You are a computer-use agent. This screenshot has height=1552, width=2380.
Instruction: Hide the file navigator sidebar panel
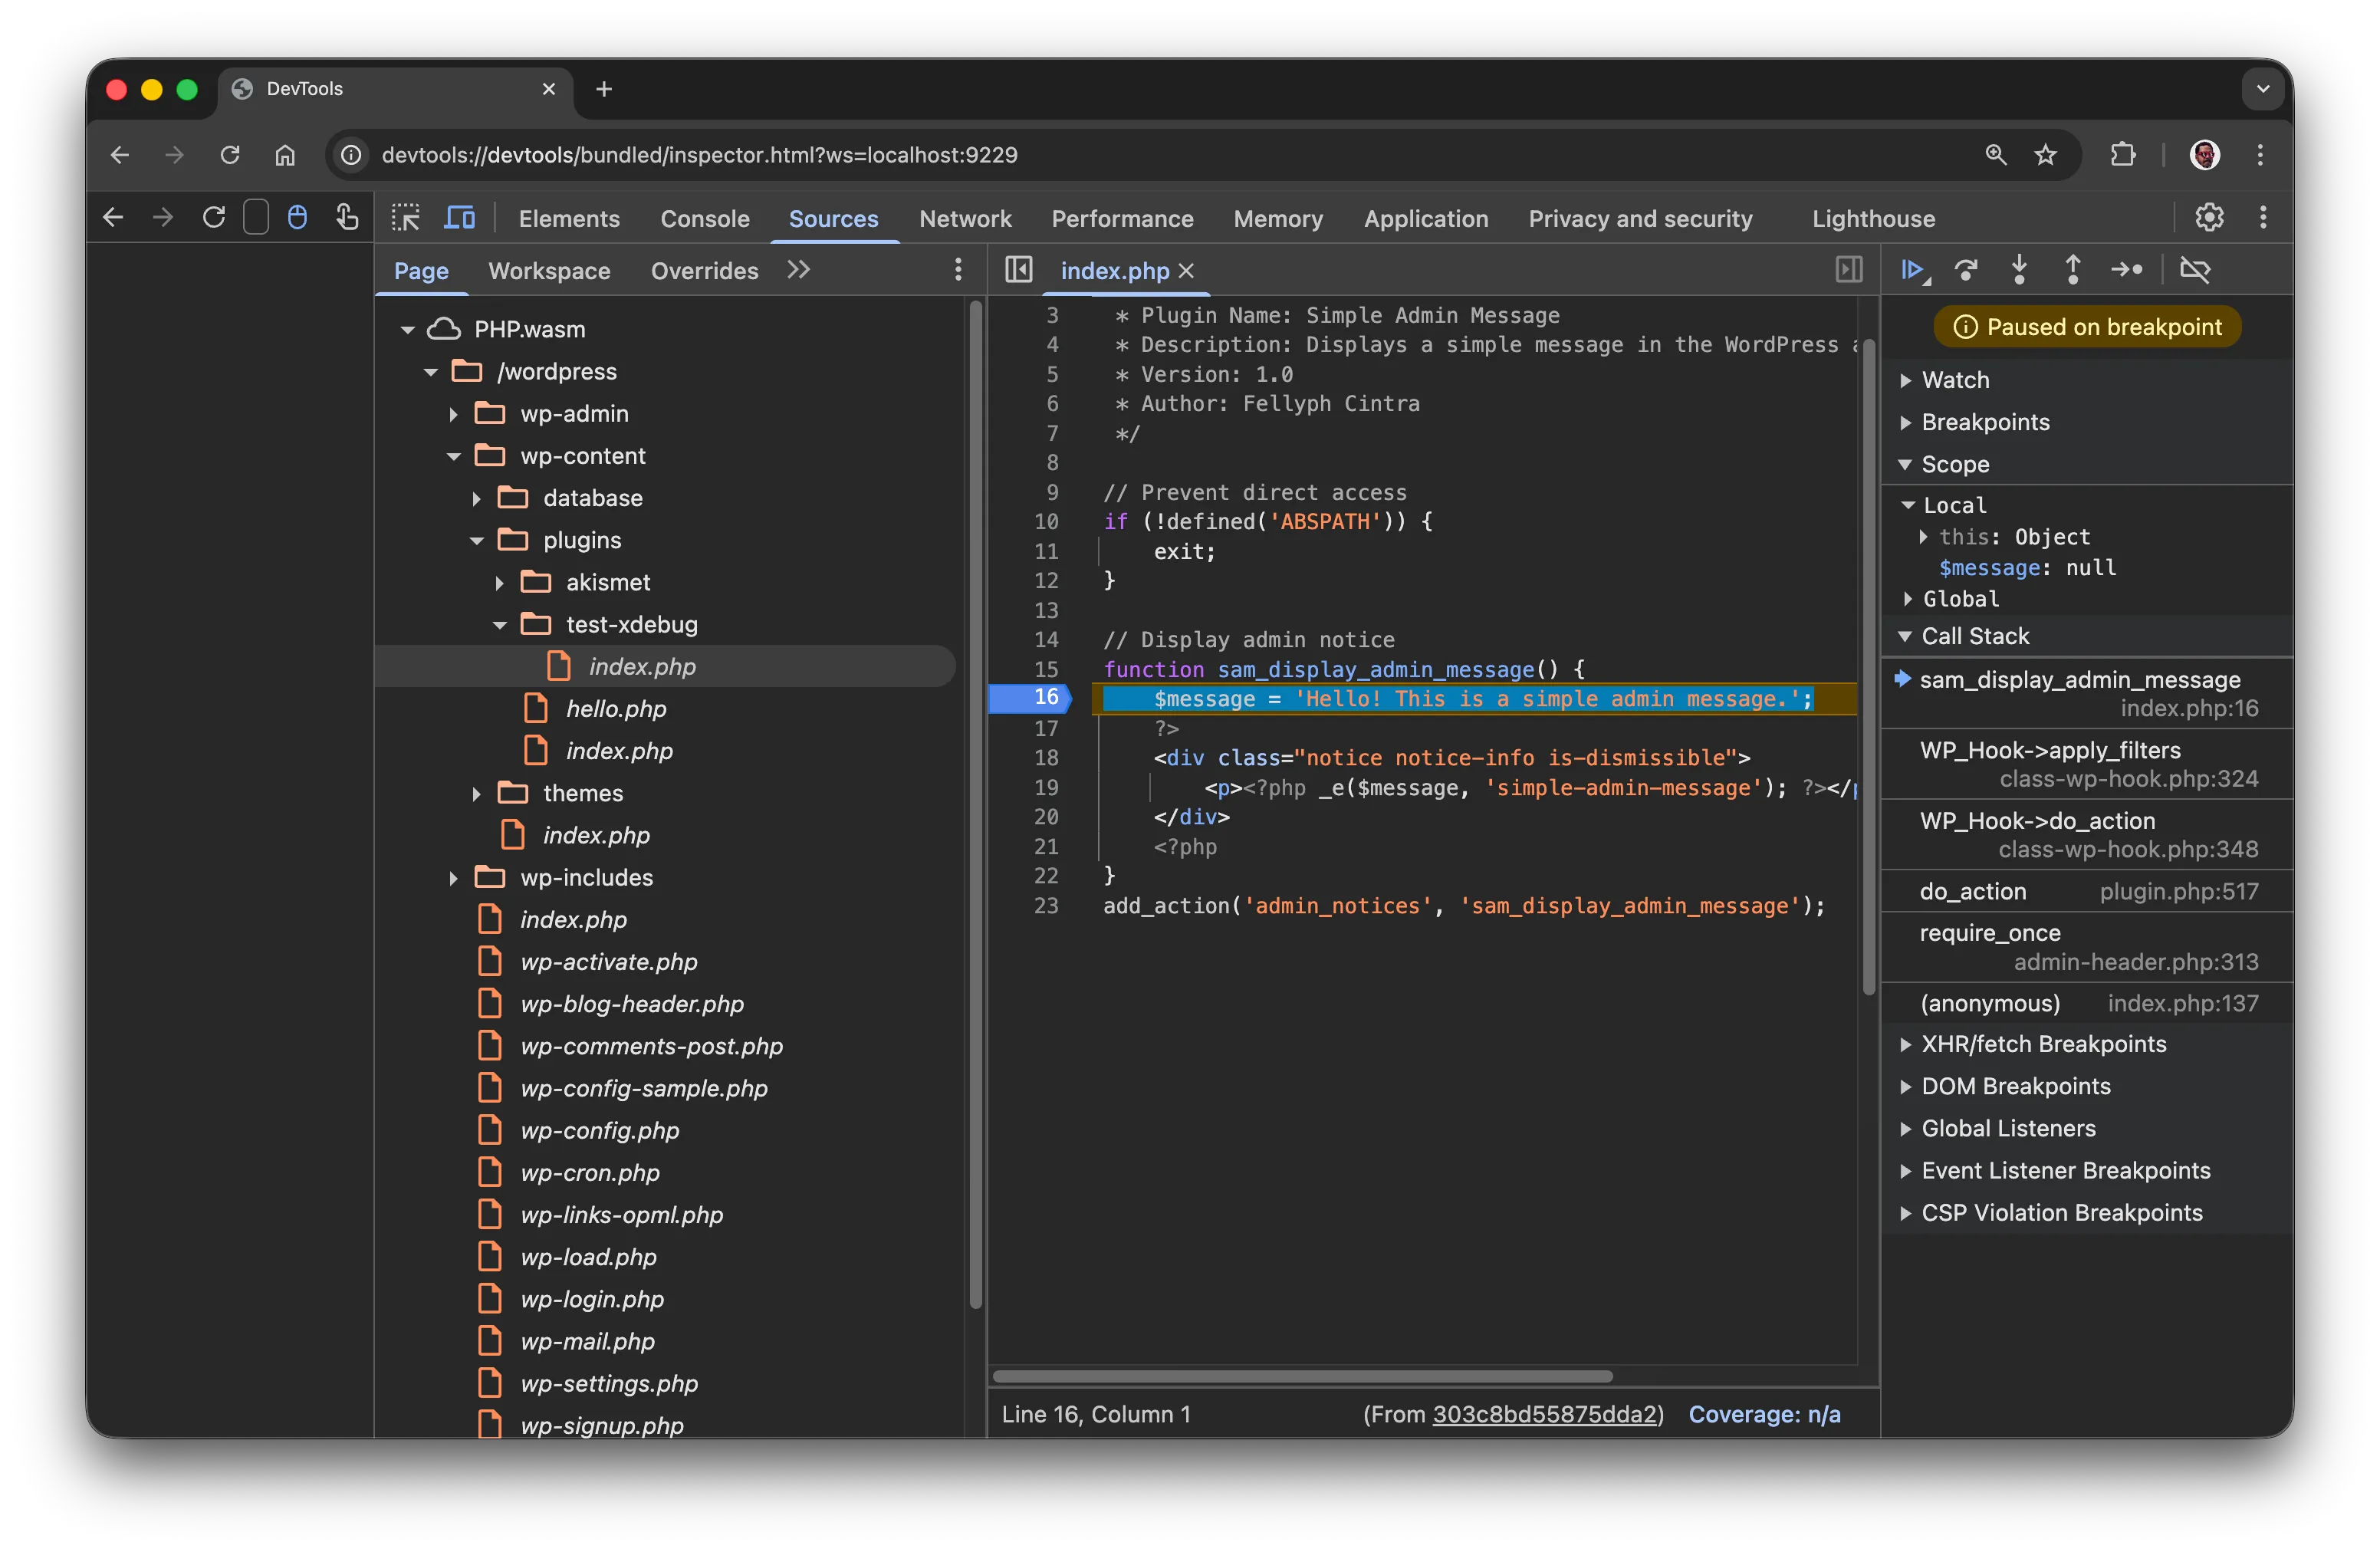pos(1018,270)
